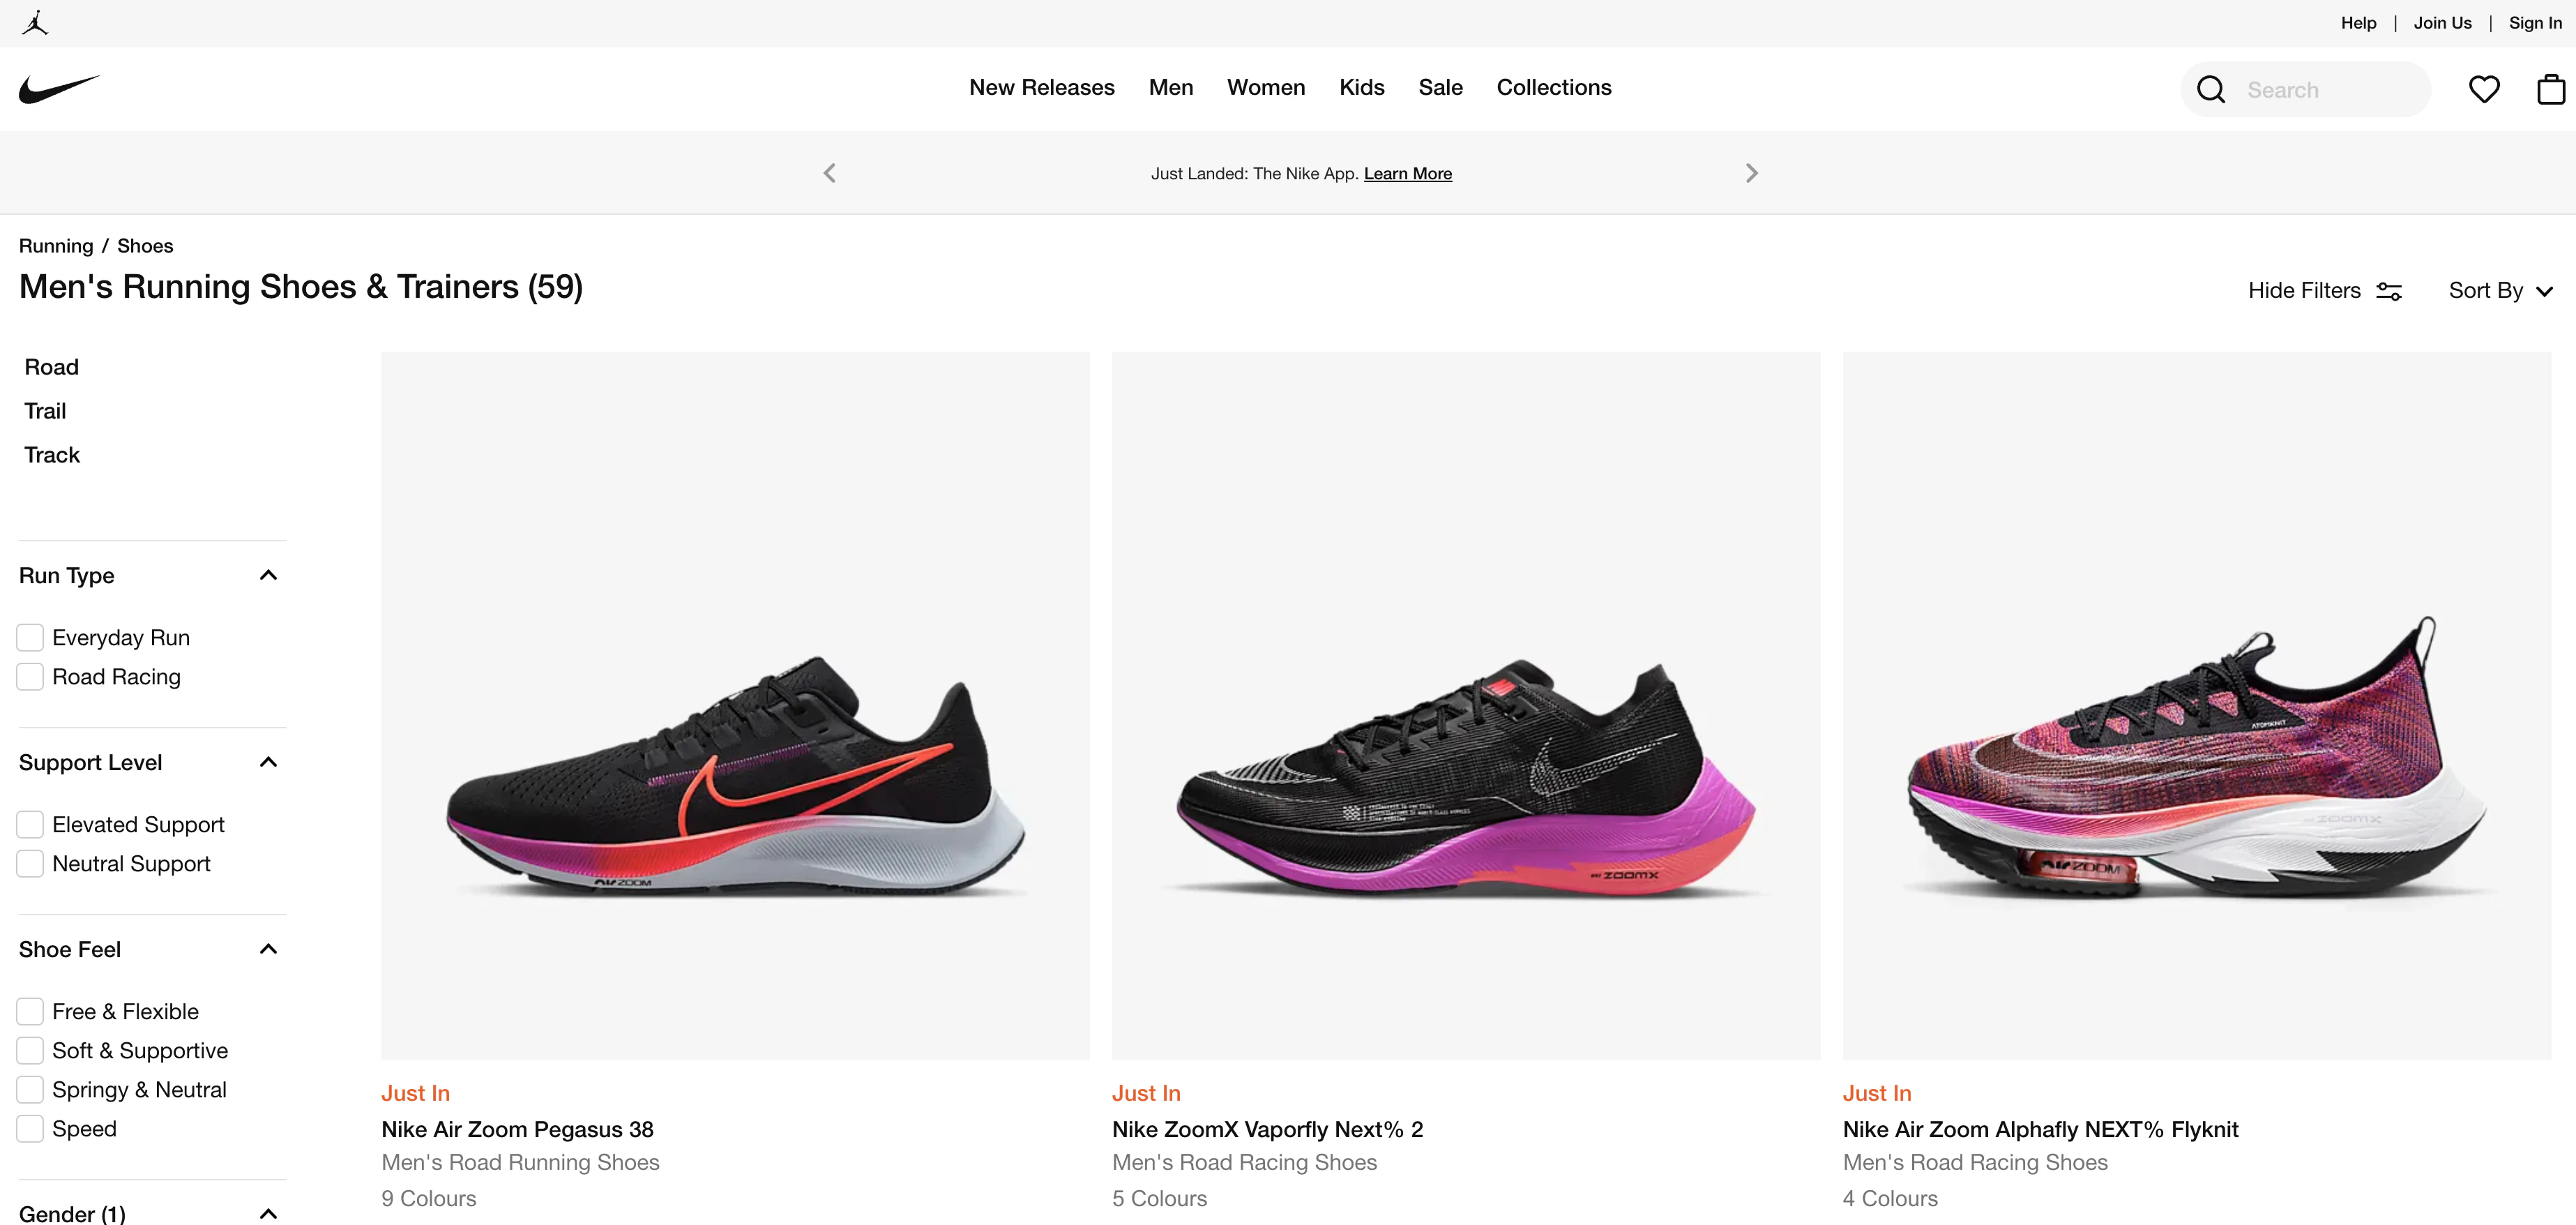Enable the Elevated Support filter
The height and width of the screenshot is (1225, 2576).
tap(30, 825)
